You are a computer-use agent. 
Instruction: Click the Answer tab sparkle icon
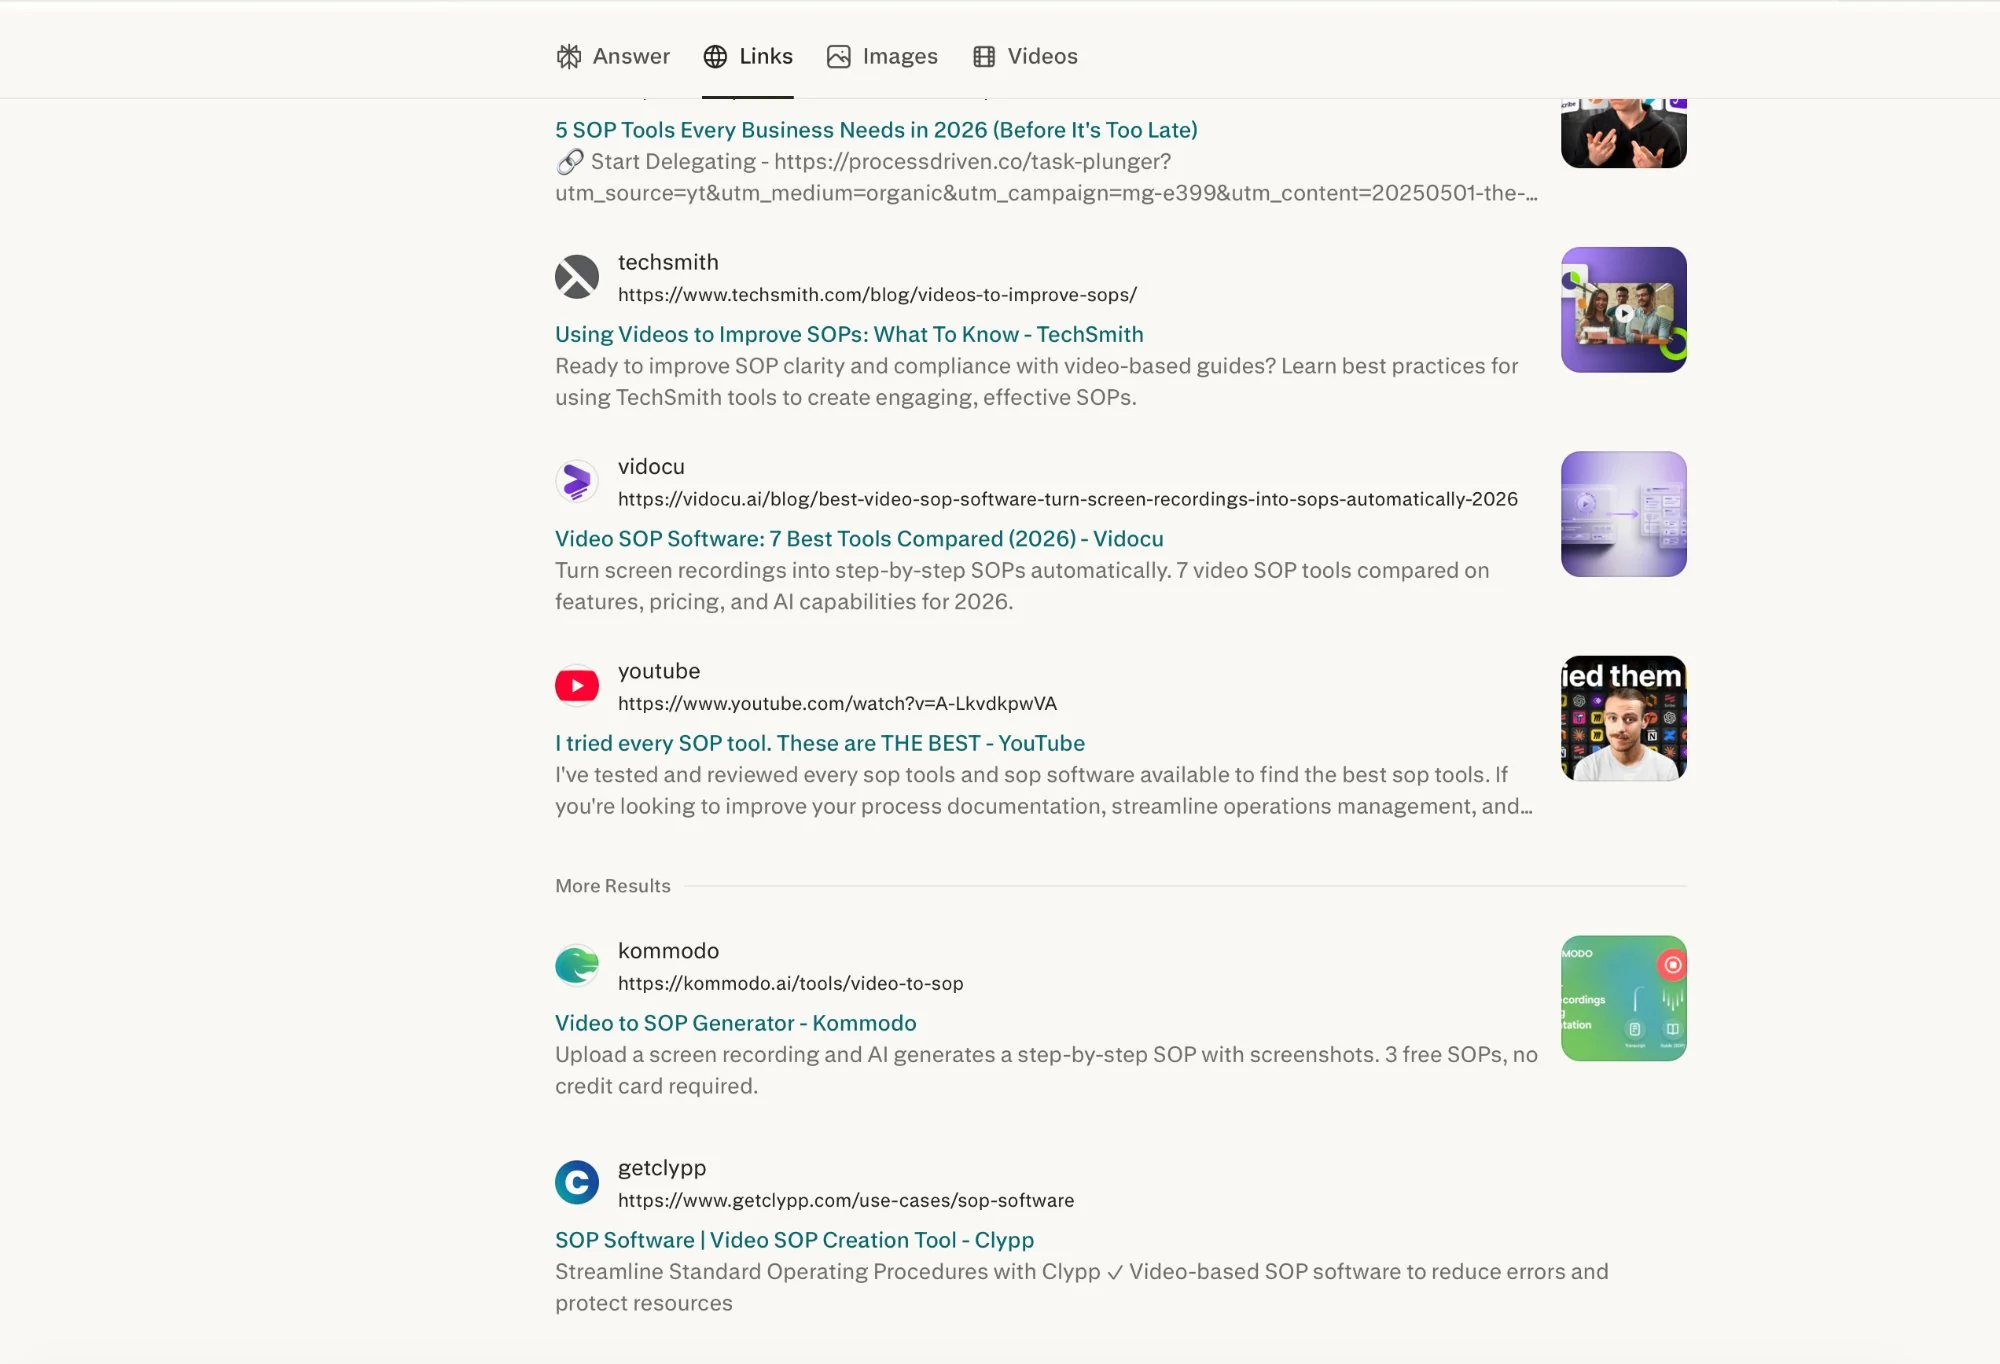pos(569,57)
